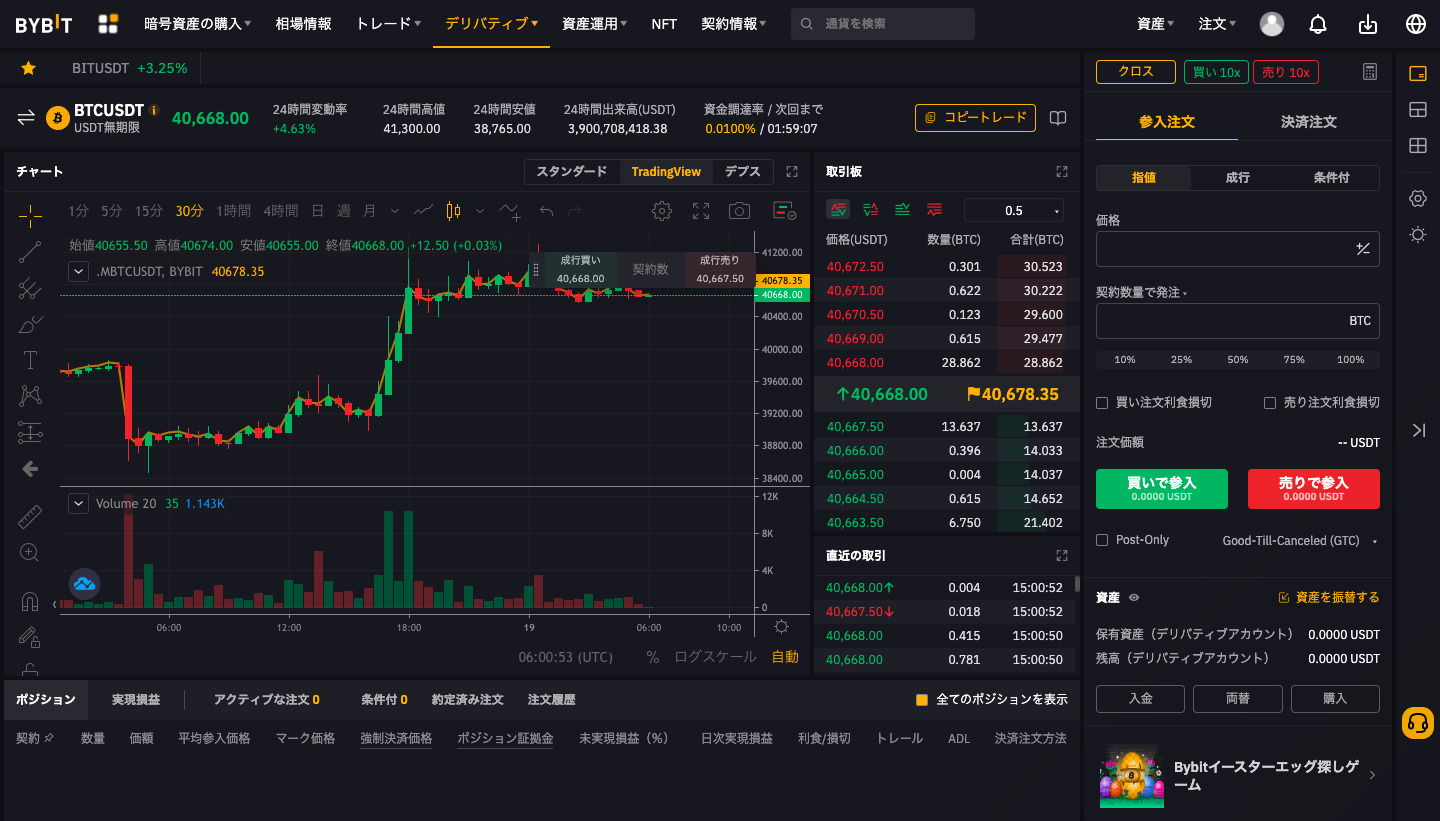
Task: Open chart settings gear icon
Action: click(x=661, y=211)
